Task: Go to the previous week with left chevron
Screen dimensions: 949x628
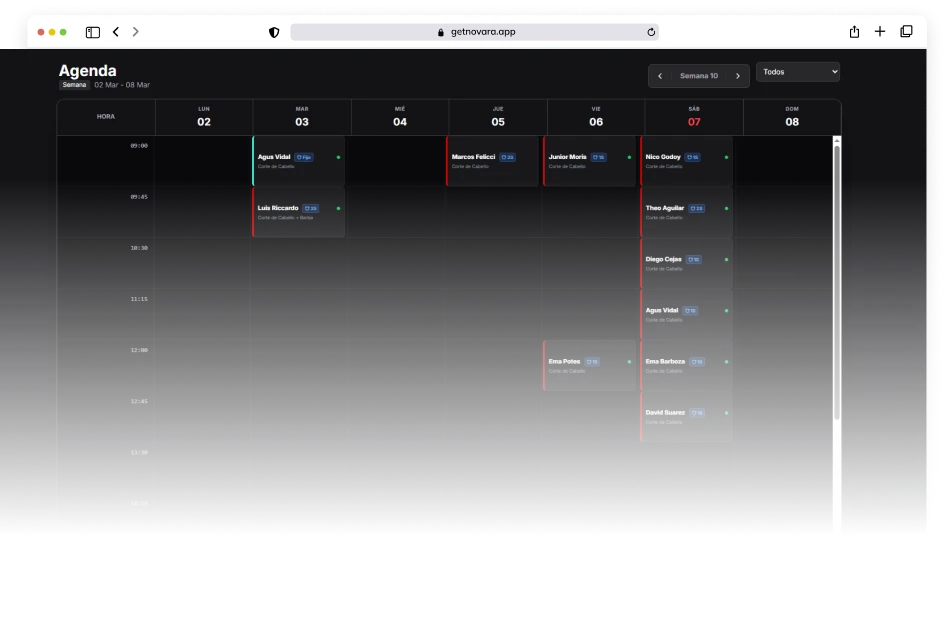Action: [660, 76]
